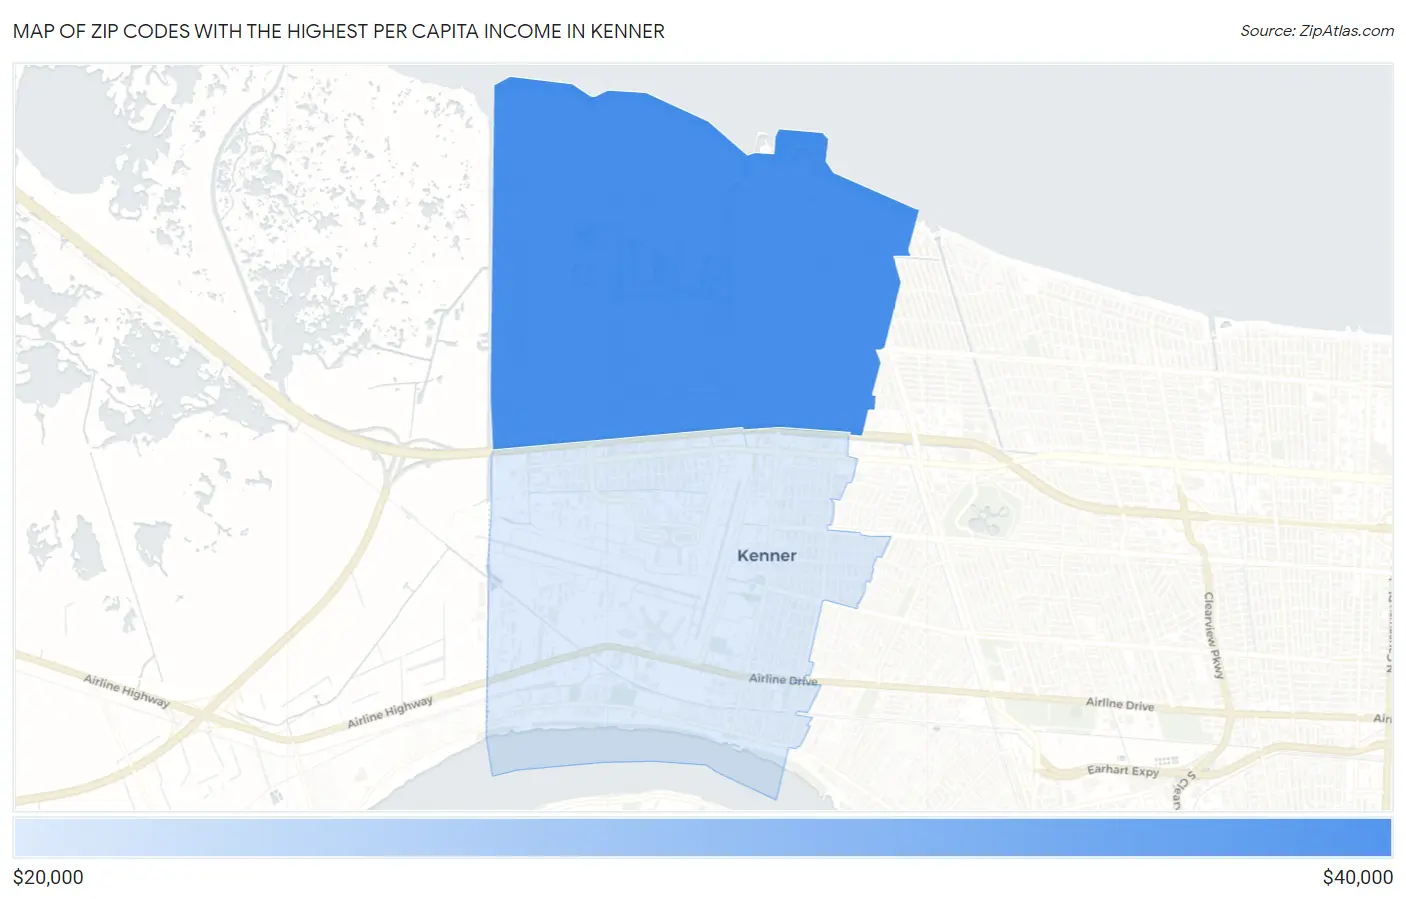The width and height of the screenshot is (1406, 899).
Task: Click the $20,000 legend minimum label
Action: click(x=49, y=877)
